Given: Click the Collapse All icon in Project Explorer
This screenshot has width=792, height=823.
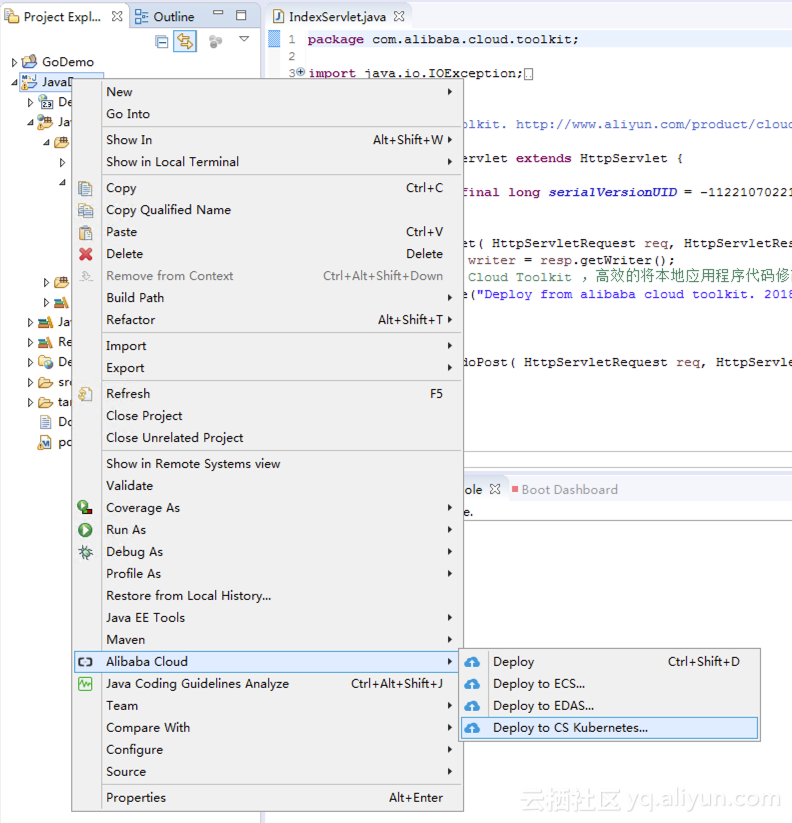Looking at the screenshot, I should point(162,41).
